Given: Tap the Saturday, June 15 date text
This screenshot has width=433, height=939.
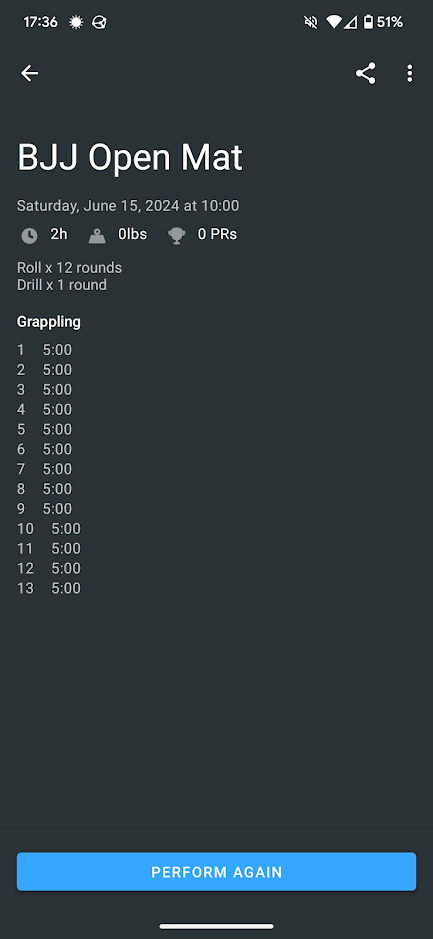Looking at the screenshot, I should tap(128, 206).
